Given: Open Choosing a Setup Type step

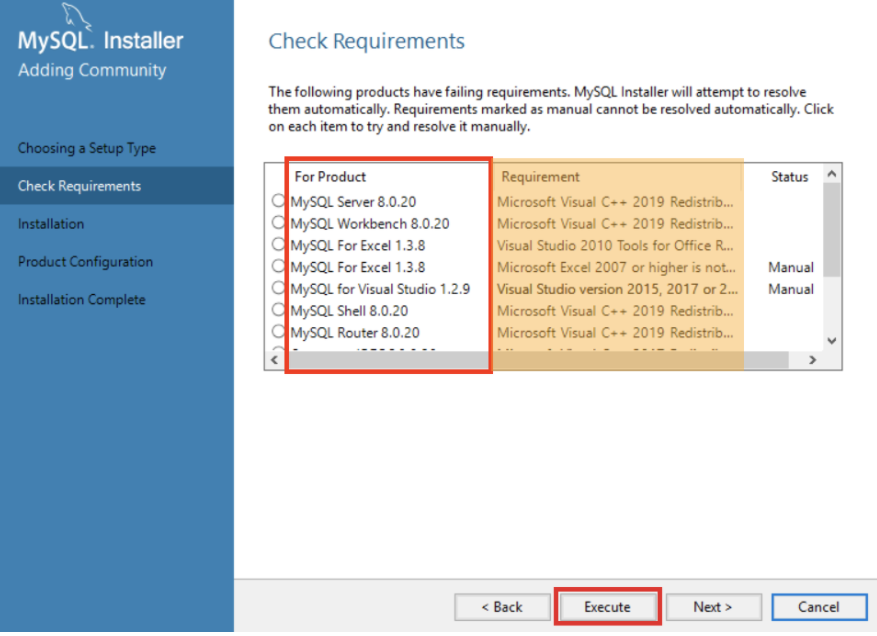Looking at the screenshot, I should [87, 148].
